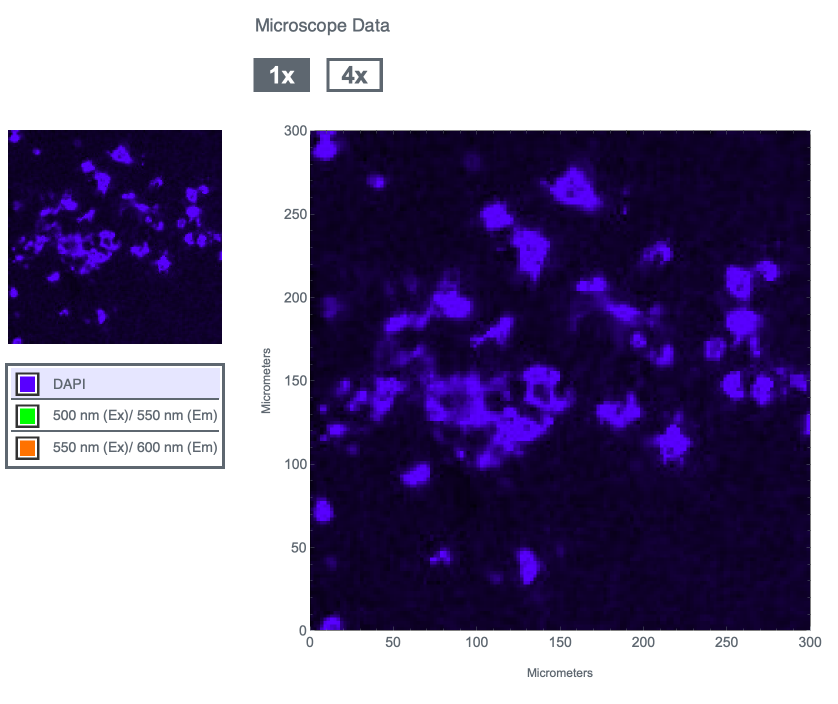Click the 50 tick on the y-axis
The height and width of the screenshot is (704, 838).
point(297,548)
